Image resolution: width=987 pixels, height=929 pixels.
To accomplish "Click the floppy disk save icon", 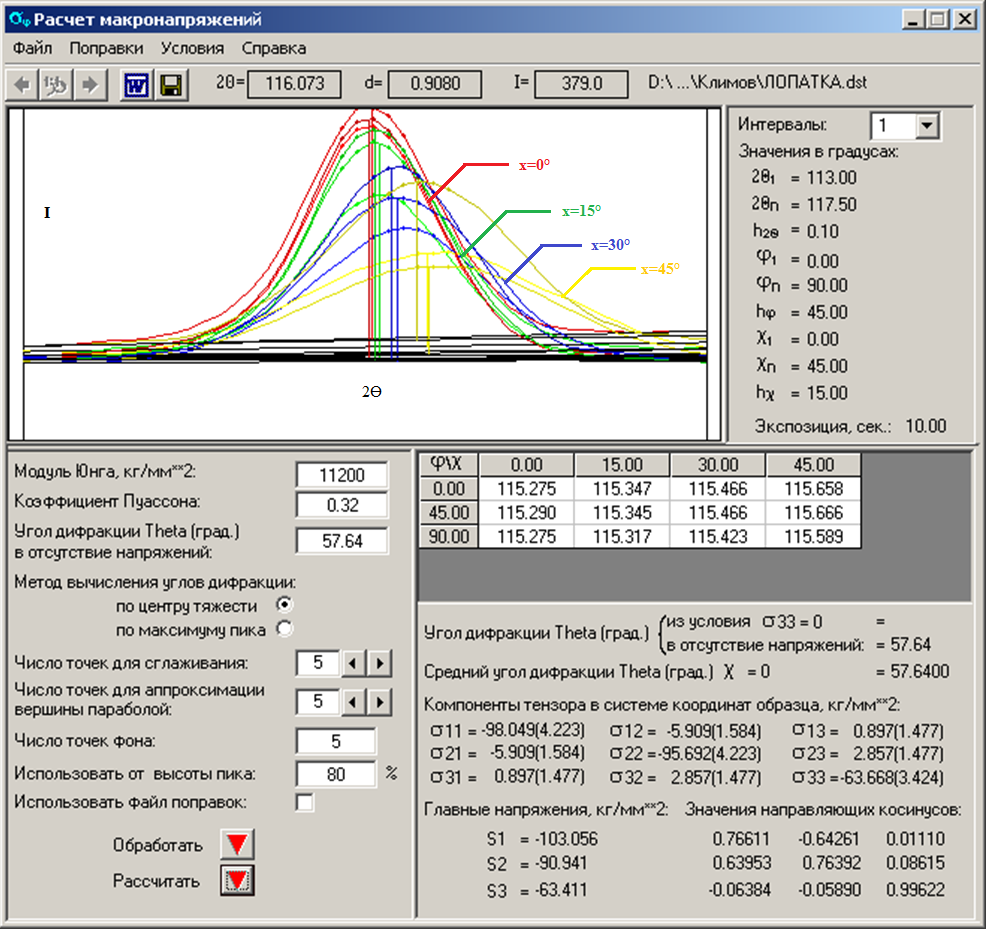I will [x=171, y=85].
